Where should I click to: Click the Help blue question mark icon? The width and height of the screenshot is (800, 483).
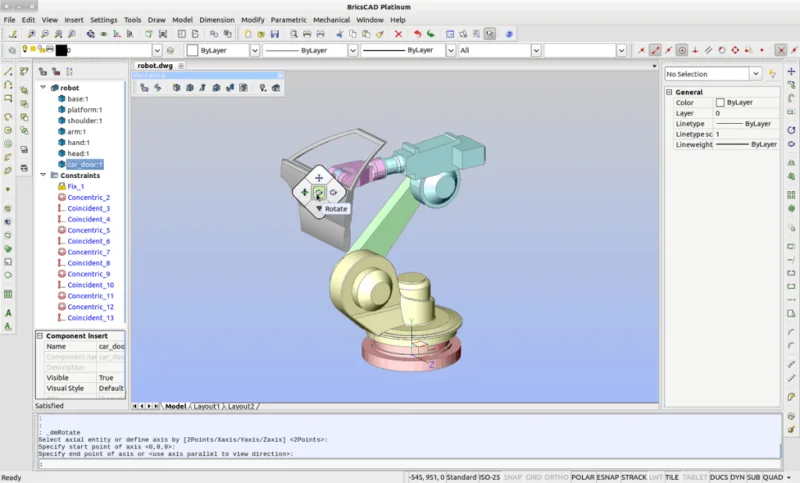[509, 34]
